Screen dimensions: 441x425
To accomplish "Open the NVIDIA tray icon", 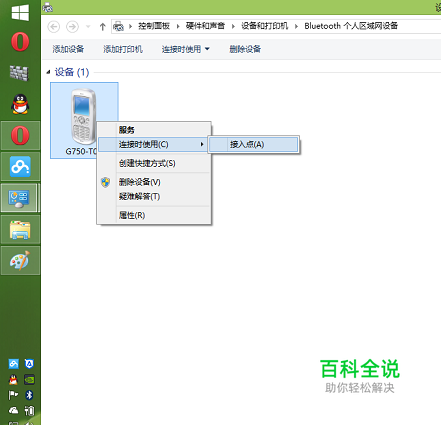I will (29, 379).
